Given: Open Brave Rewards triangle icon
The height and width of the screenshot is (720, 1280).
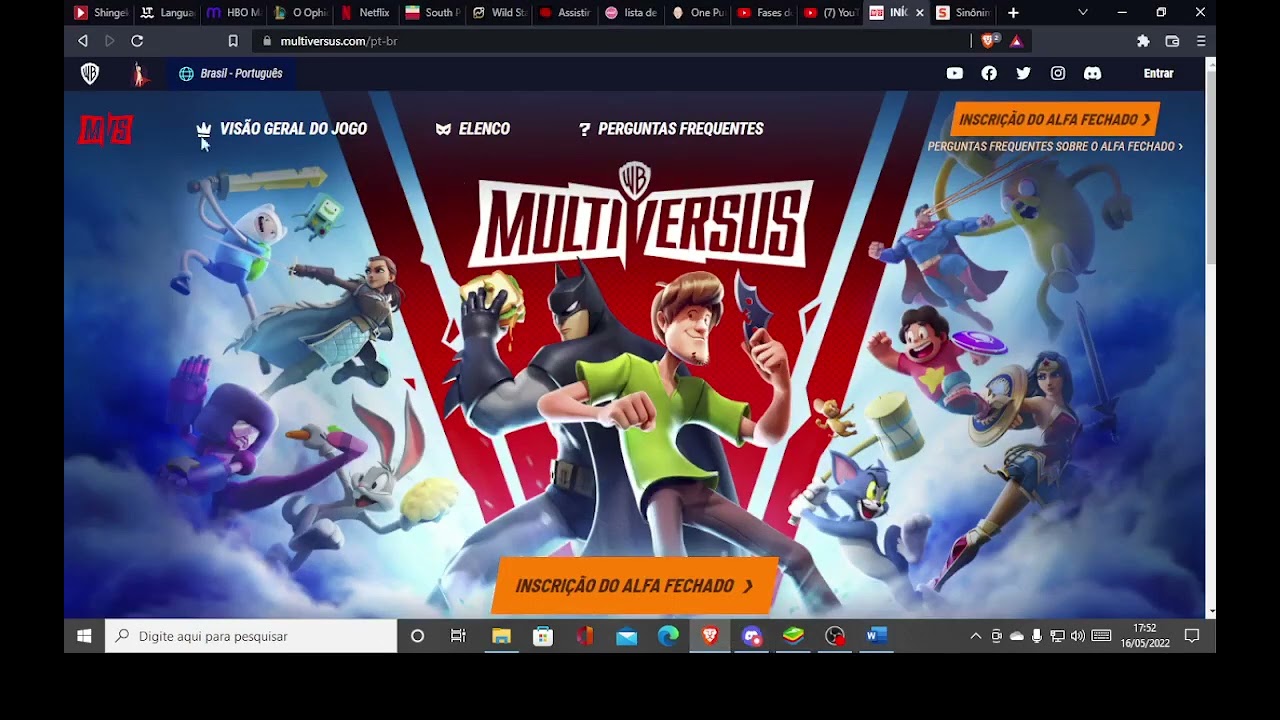Looking at the screenshot, I should point(1016,41).
